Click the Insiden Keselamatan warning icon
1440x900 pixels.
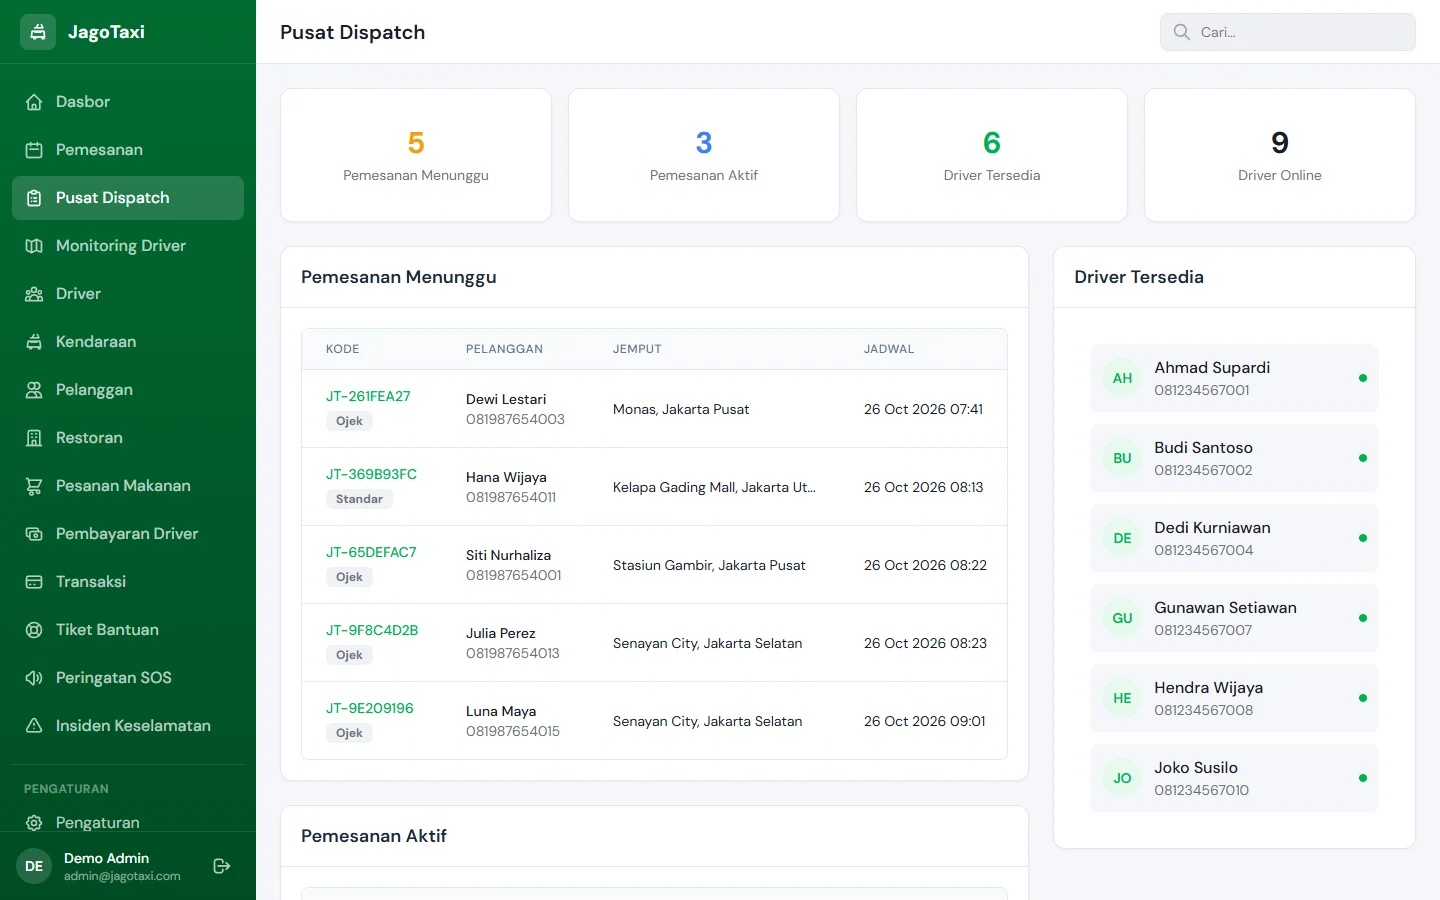pyautogui.click(x=34, y=726)
